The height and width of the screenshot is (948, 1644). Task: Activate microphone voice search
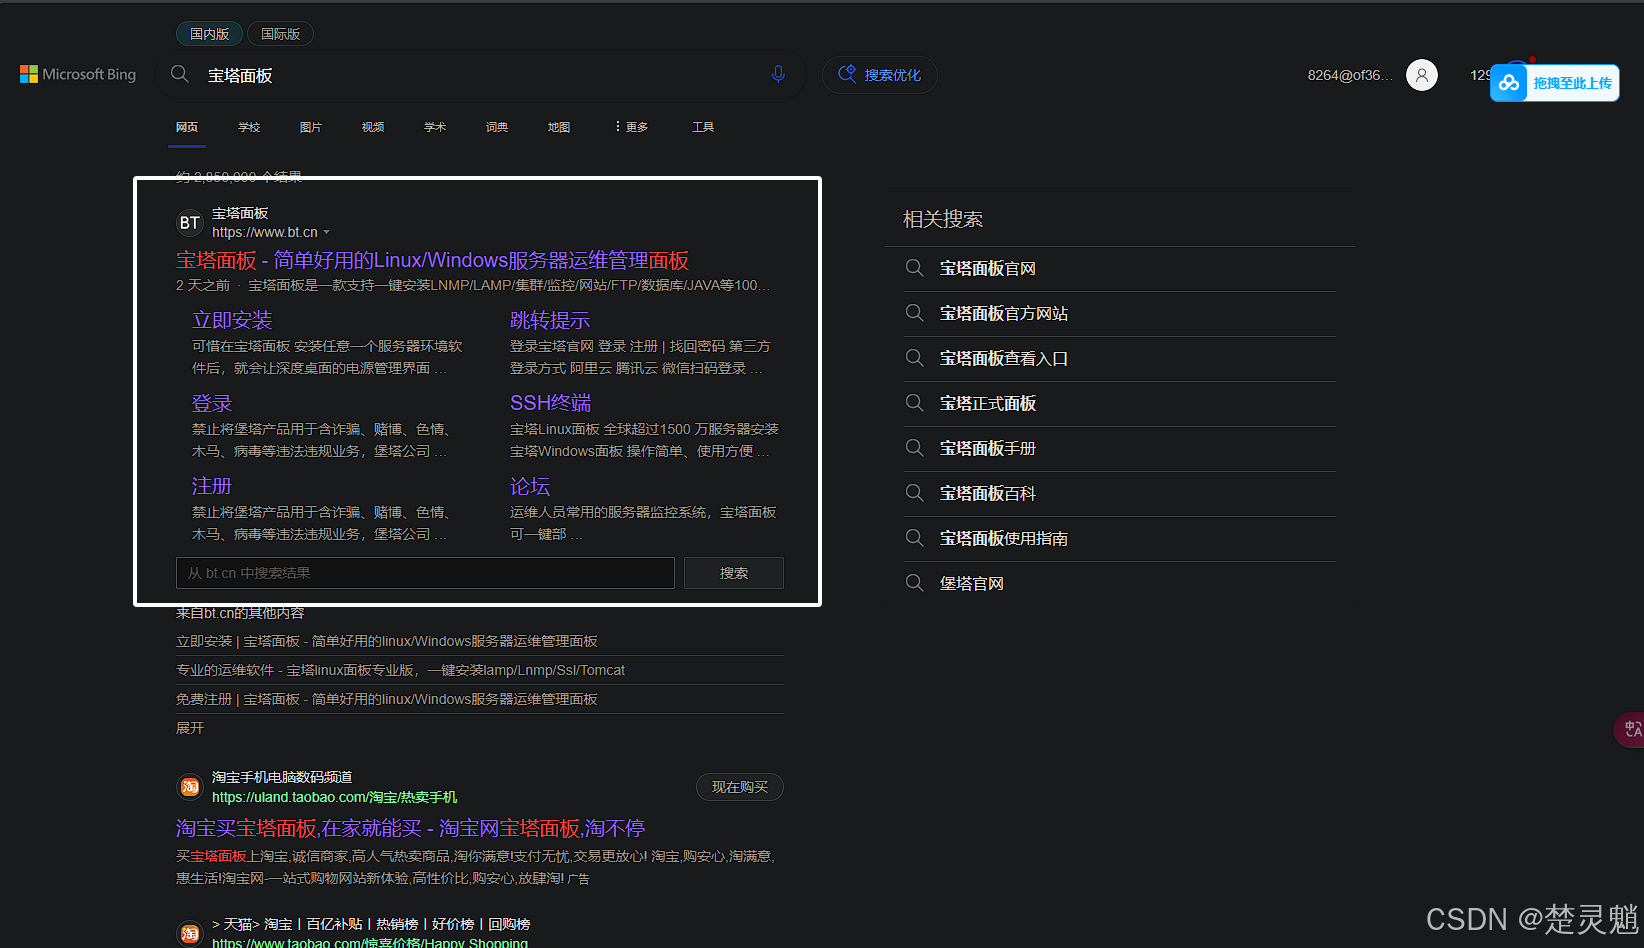pyautogui.click(x=778, y=74)
